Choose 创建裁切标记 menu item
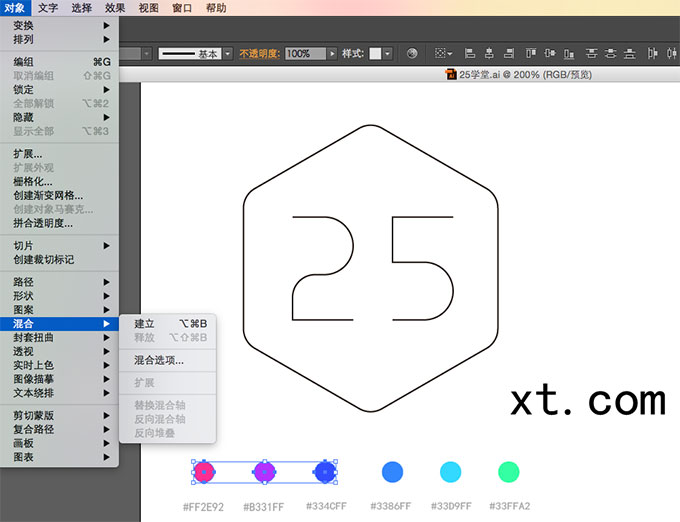The image size is (680, 522). click(x=59, y=260)
